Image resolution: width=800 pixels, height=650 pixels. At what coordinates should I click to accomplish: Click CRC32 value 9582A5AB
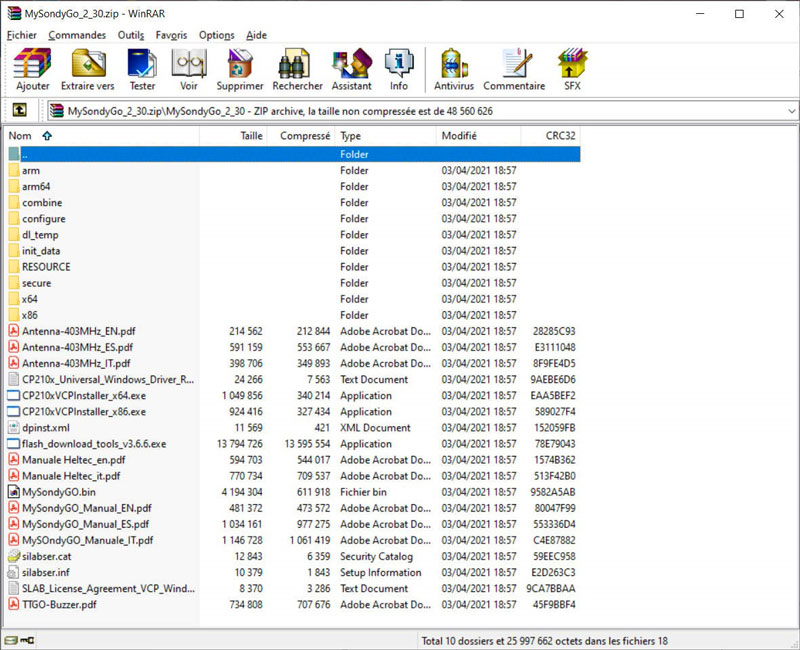(x=553, y=492)
